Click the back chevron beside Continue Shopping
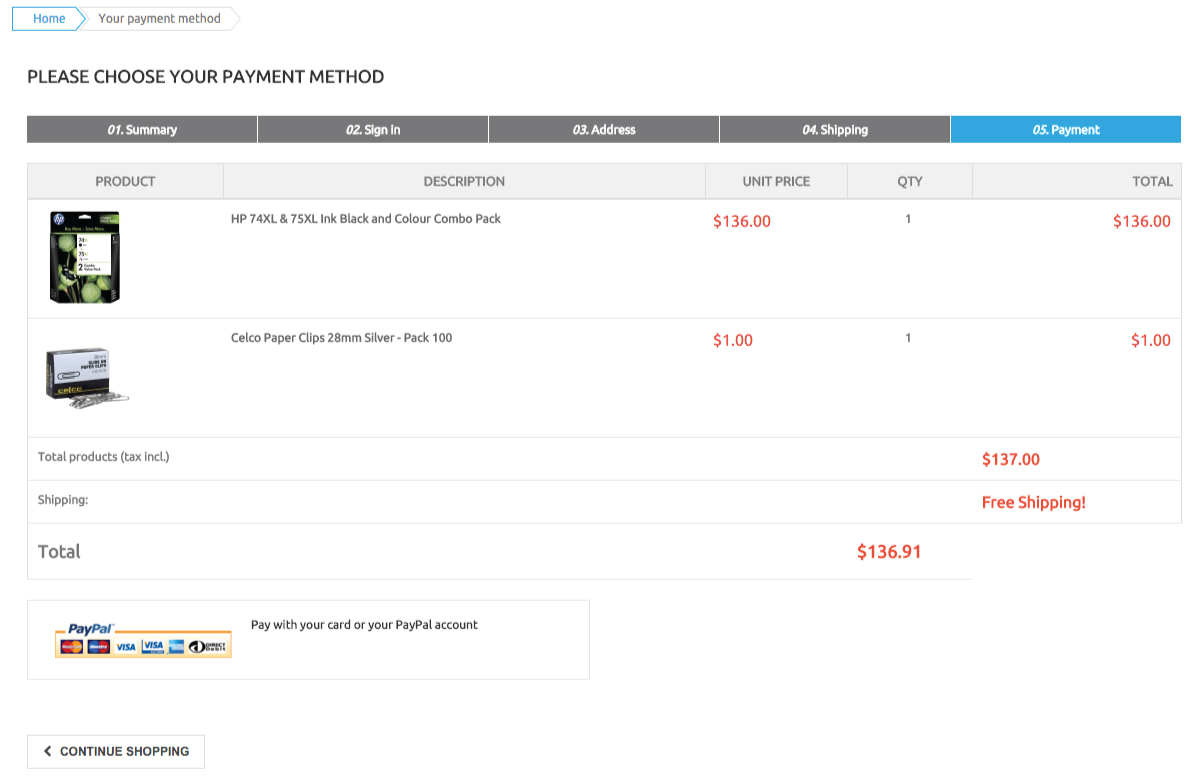The width and height of the screenshot is (1189, 782). point(47,751)
